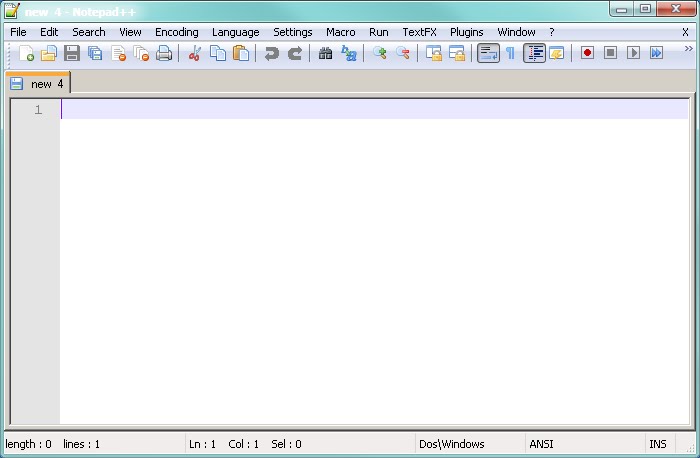Click 'ANSI' encoding in status bar

click(x=542, y=444)
